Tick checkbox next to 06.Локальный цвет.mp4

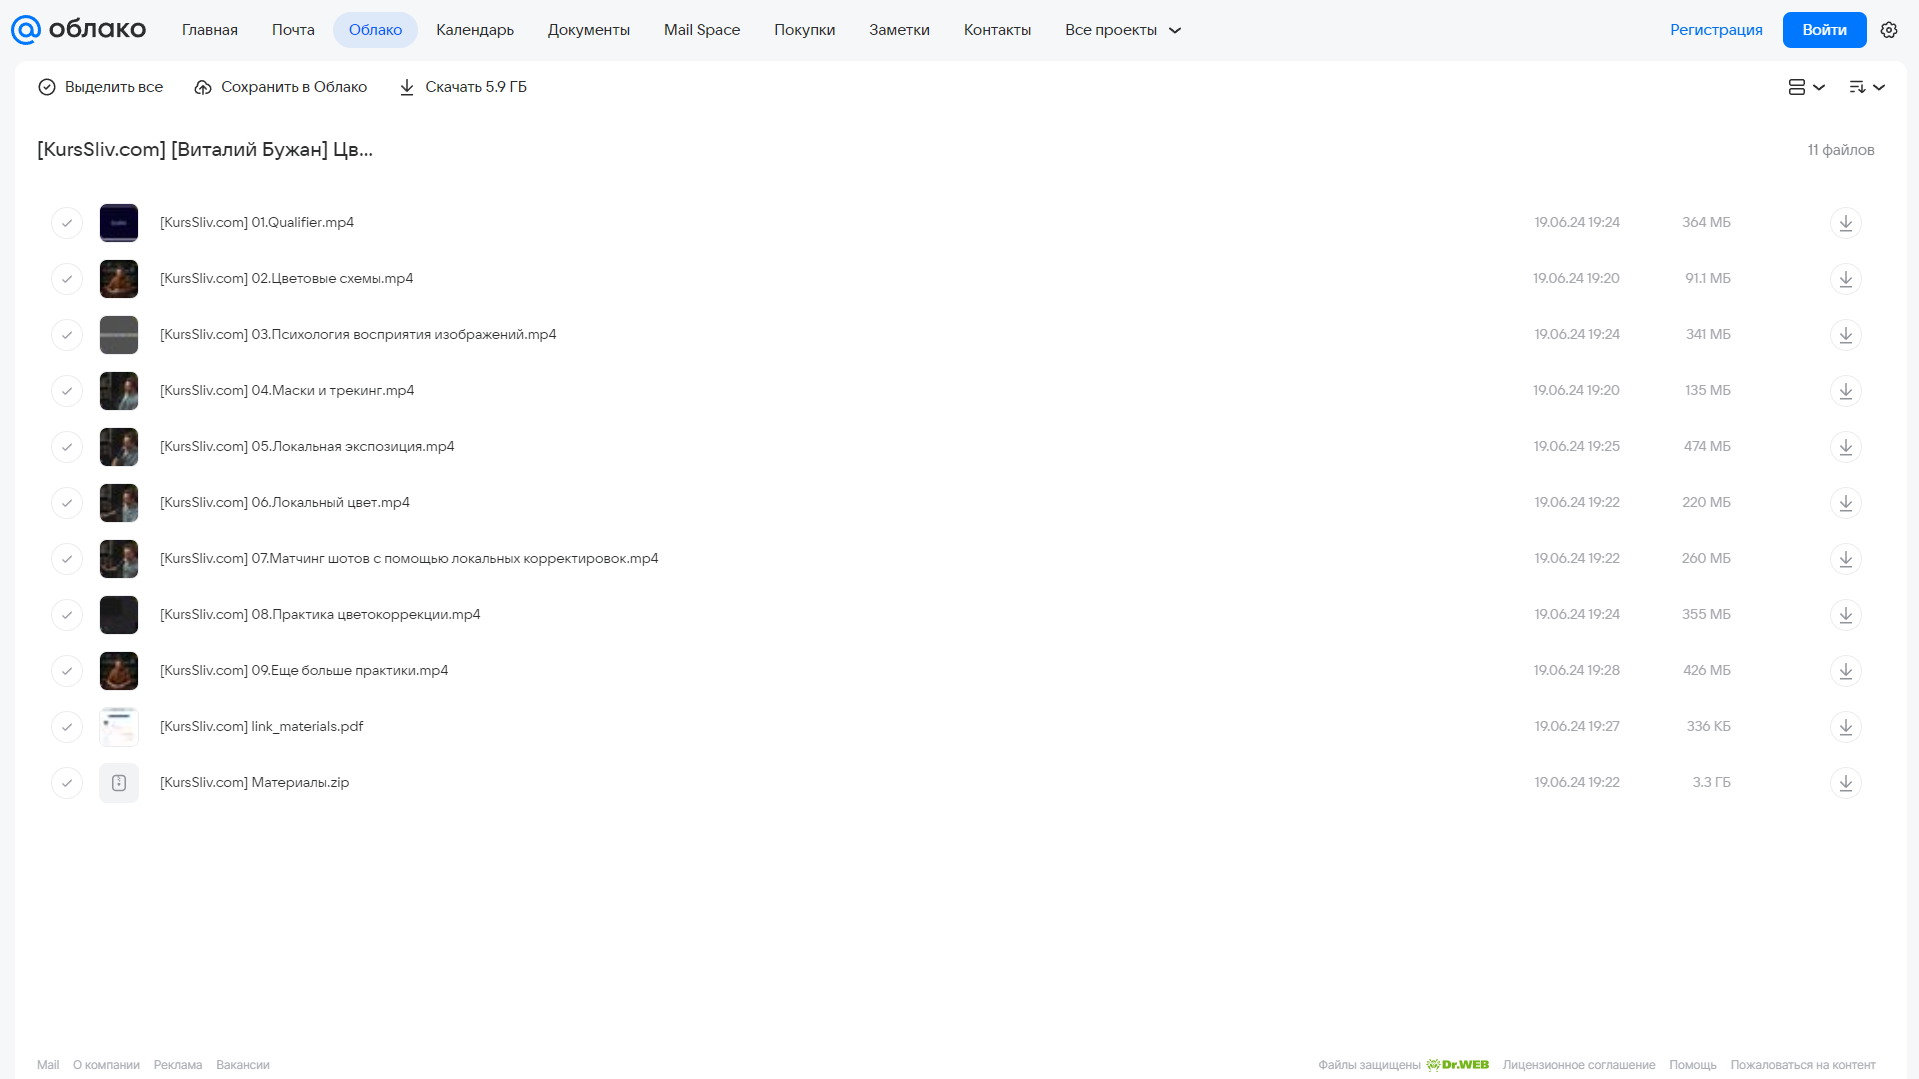67,502
